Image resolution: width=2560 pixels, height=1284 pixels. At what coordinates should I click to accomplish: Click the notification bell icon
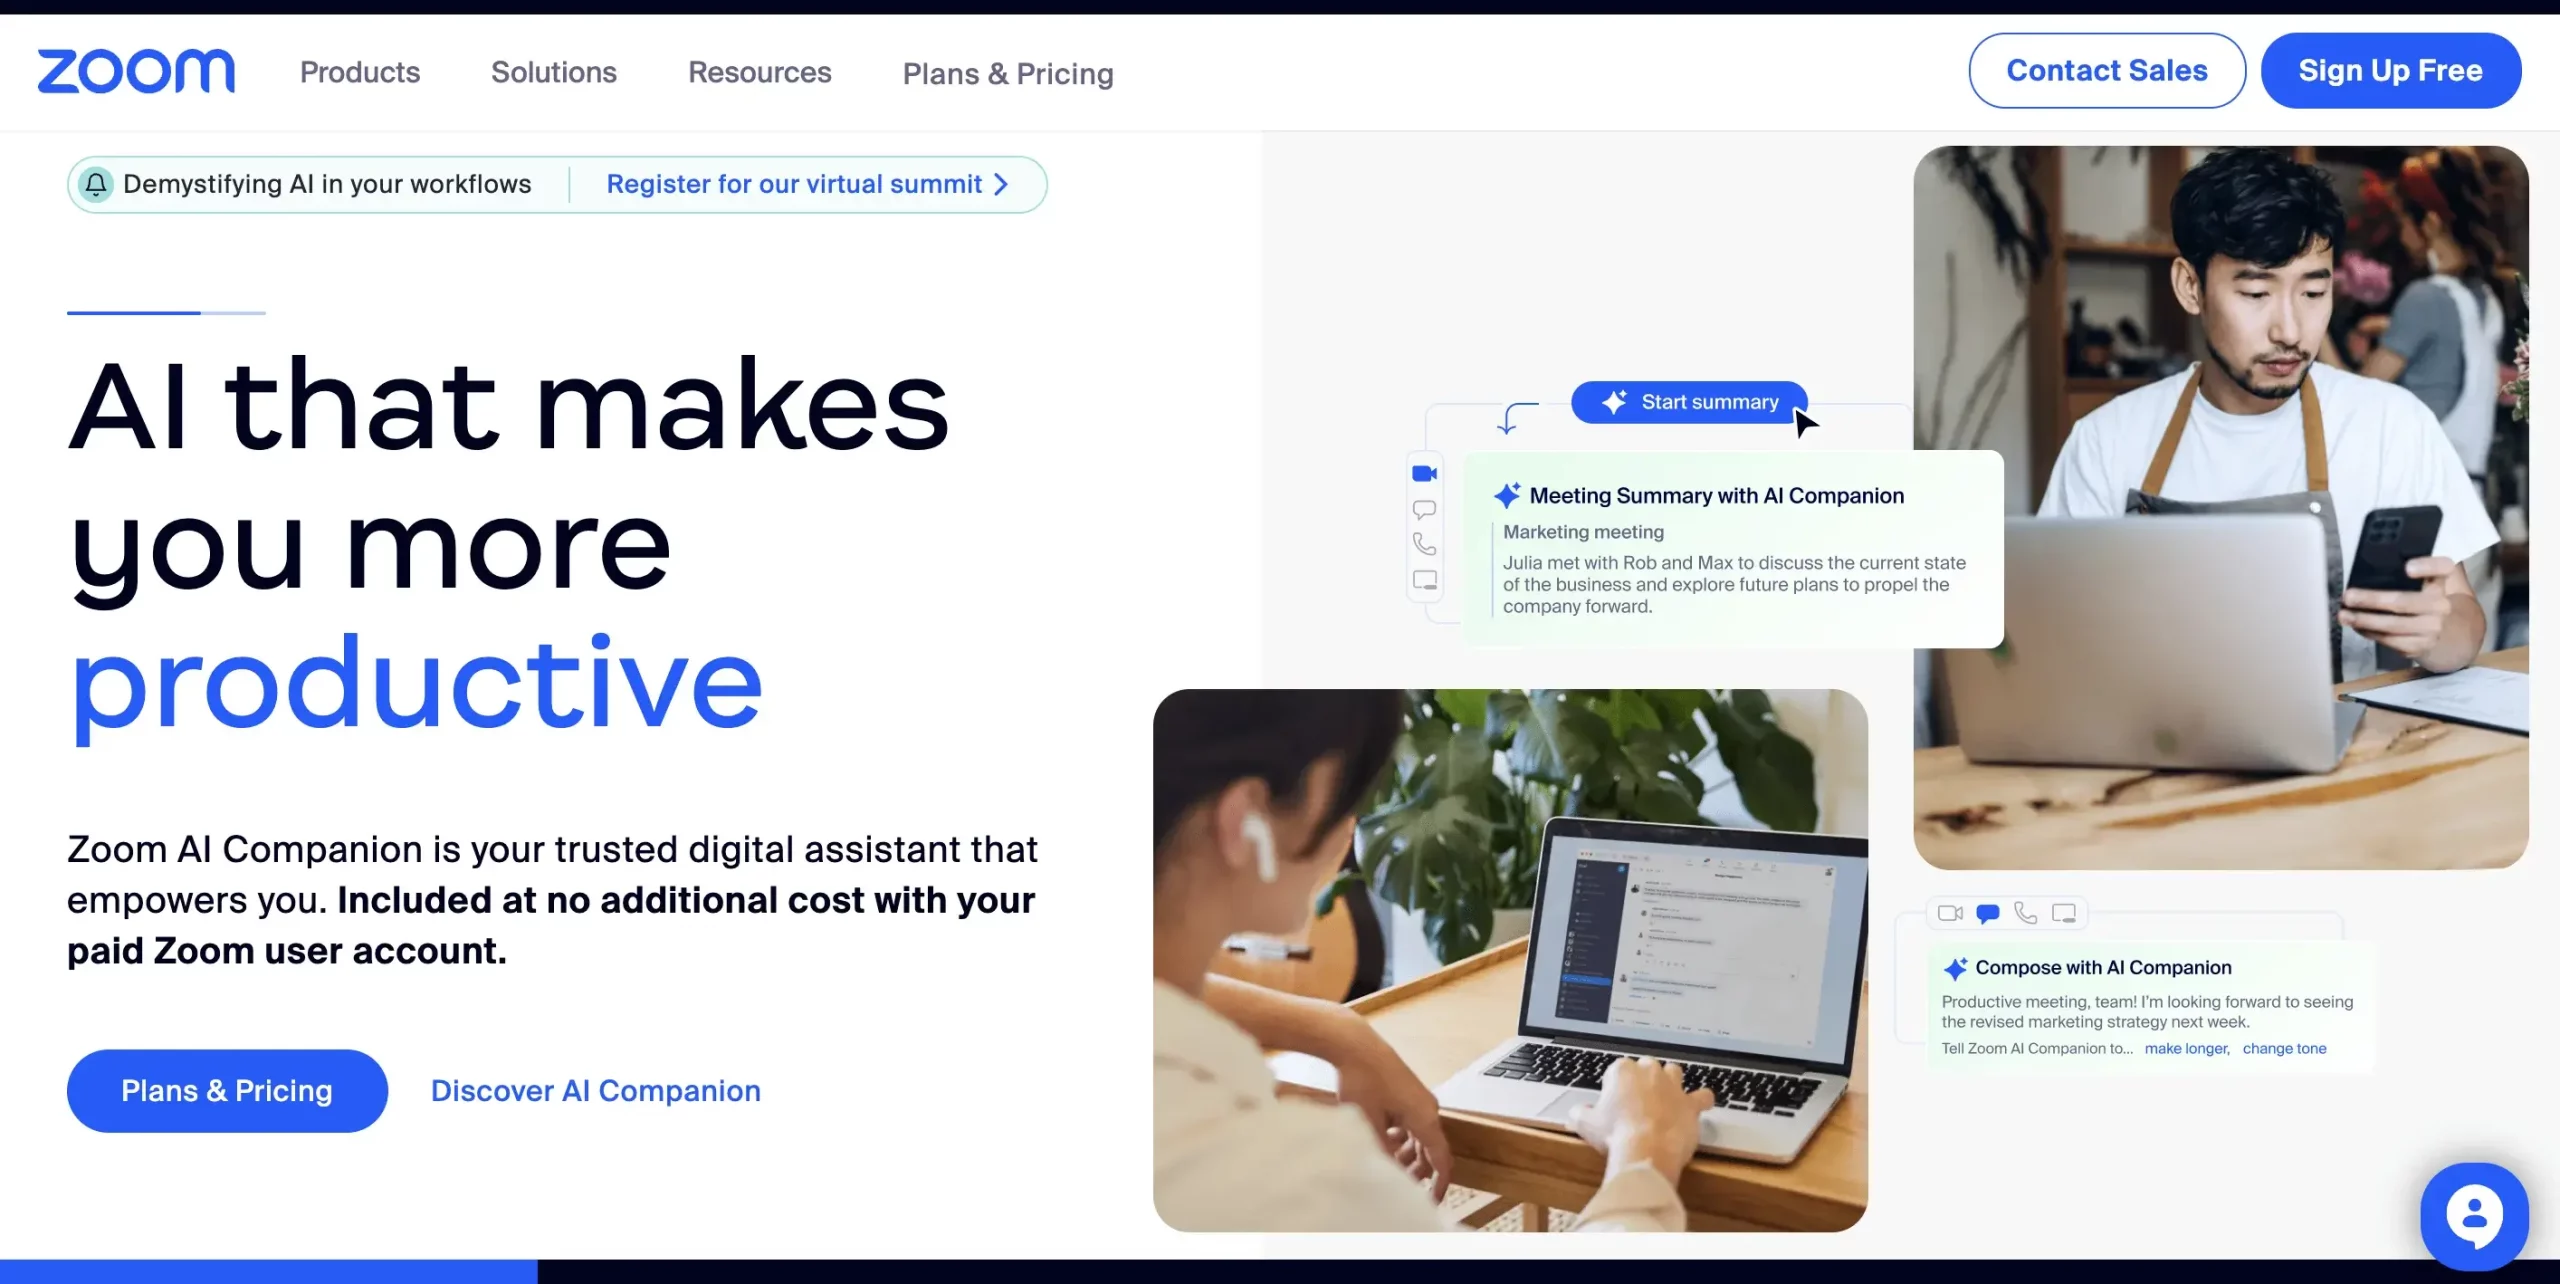(95, 183)
